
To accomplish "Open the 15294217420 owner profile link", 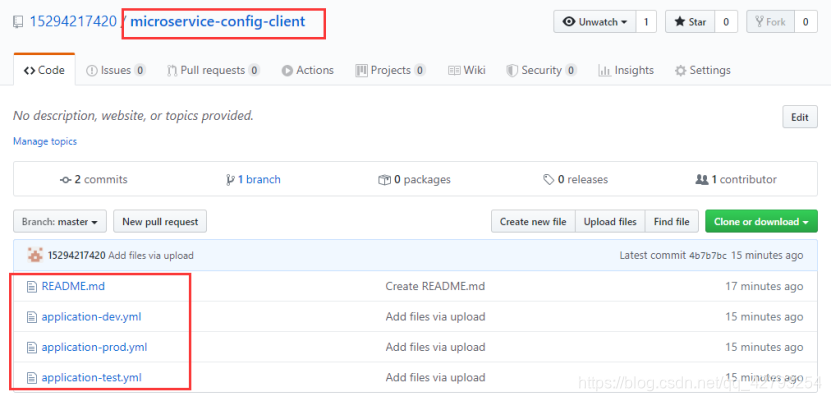I will (x=73, y=22).
